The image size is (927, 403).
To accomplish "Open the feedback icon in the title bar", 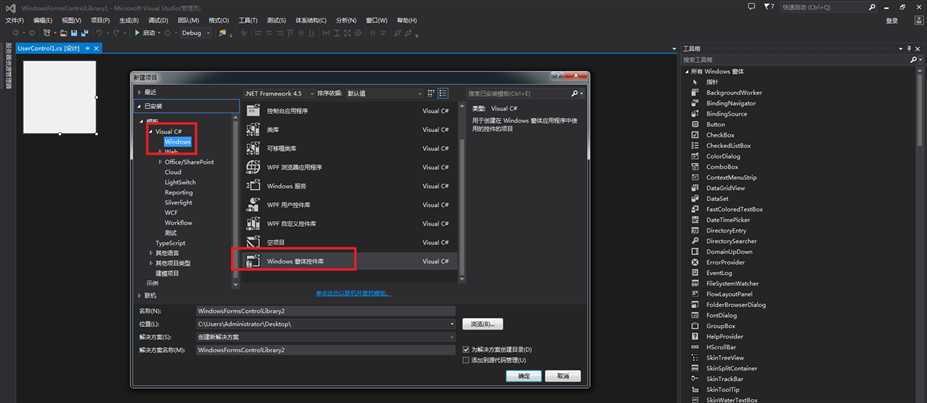I will coord(751,7).
